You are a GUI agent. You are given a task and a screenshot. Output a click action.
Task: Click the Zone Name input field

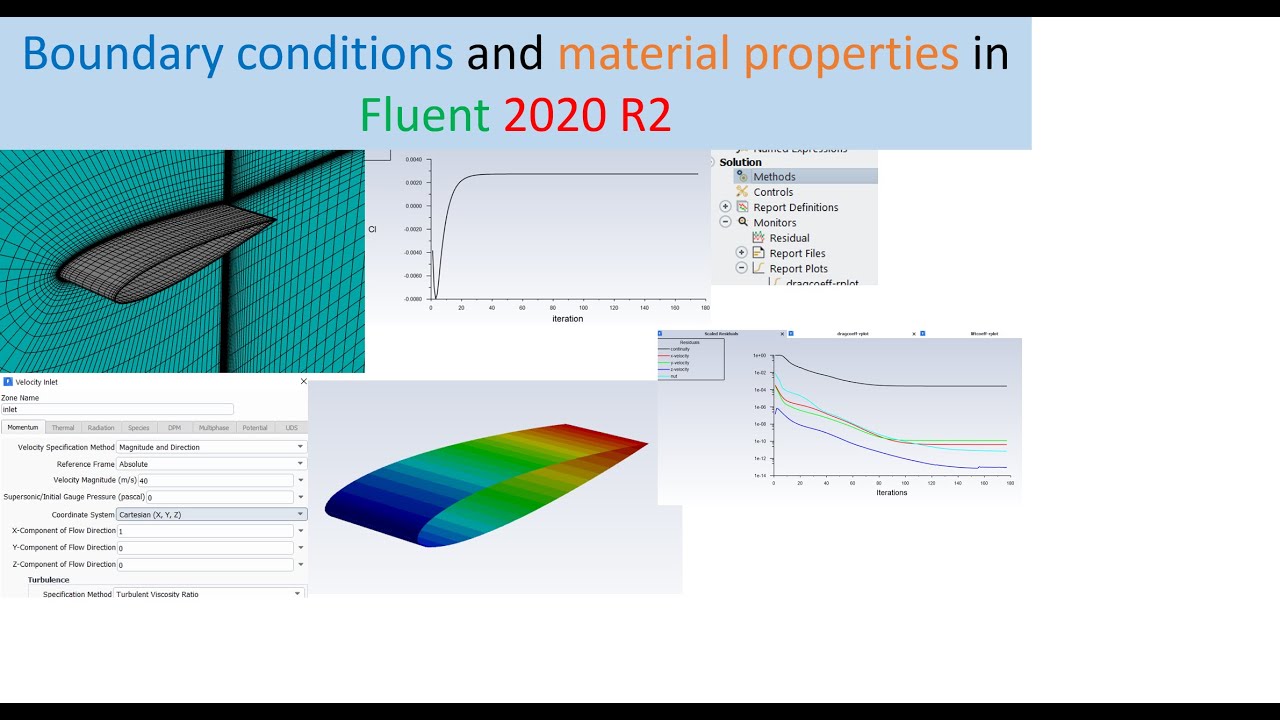[117, 409]
